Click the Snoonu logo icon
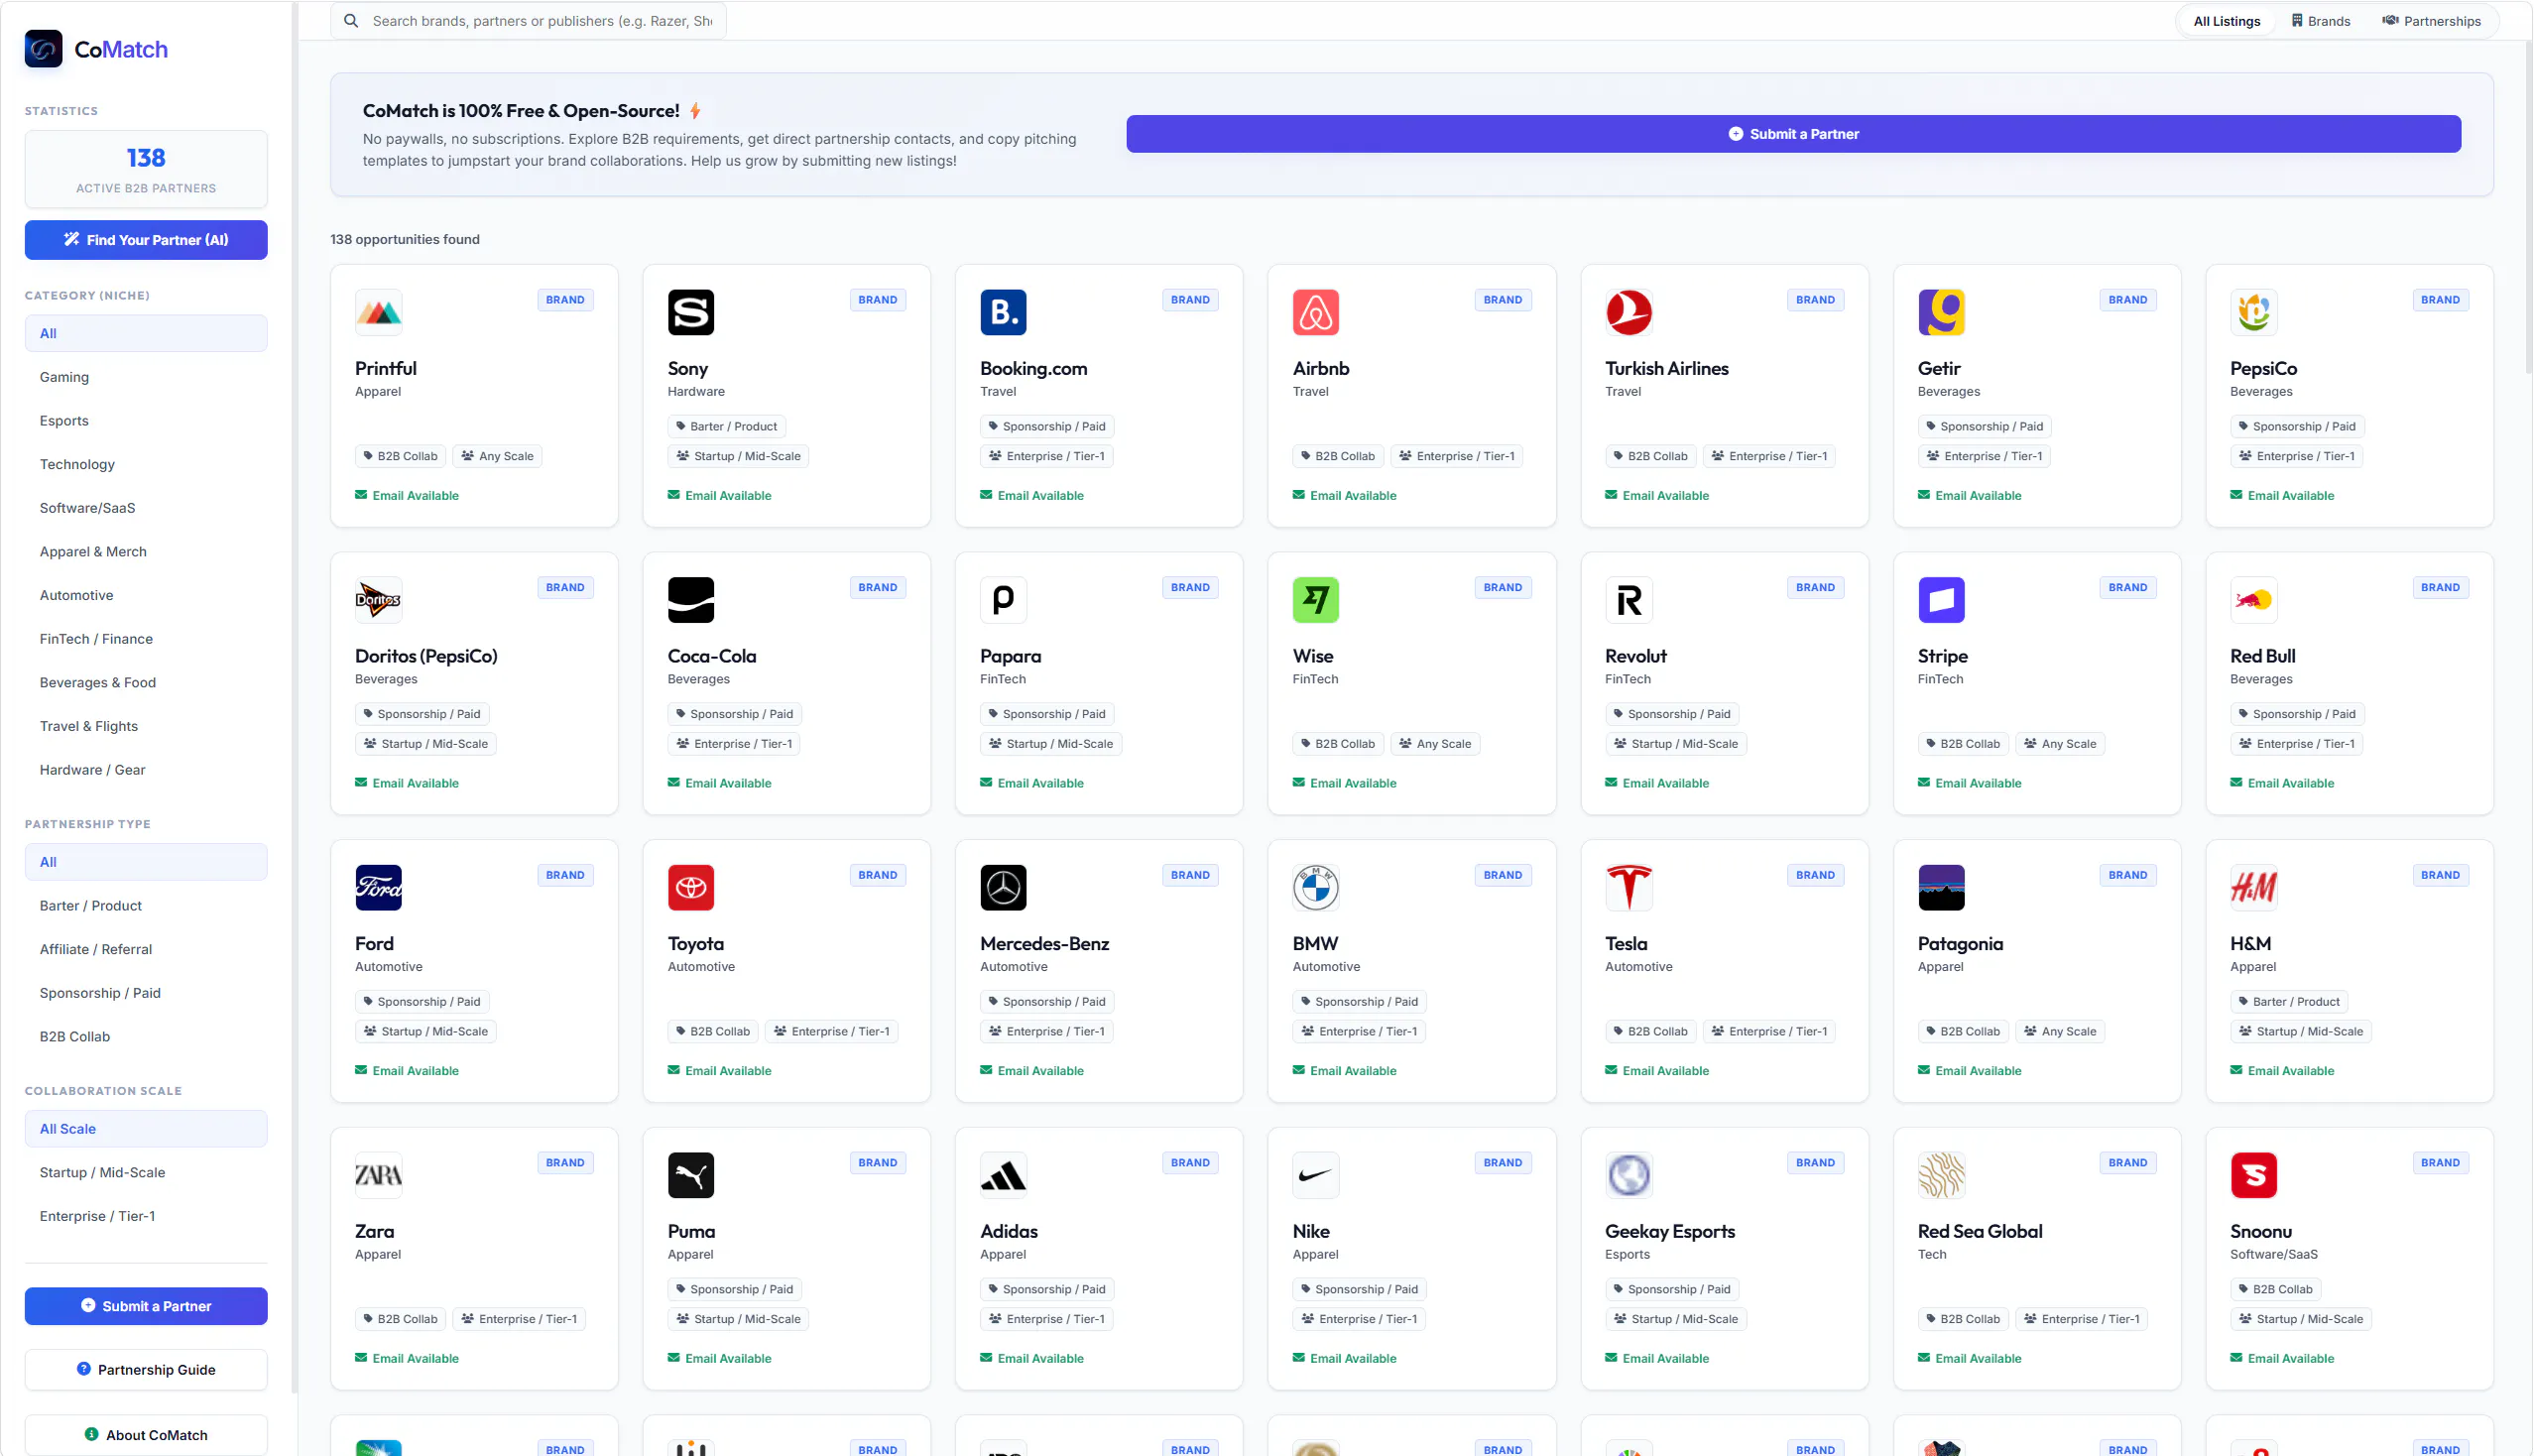The image size is (2534, 1456). (x=2253, y=1175)
